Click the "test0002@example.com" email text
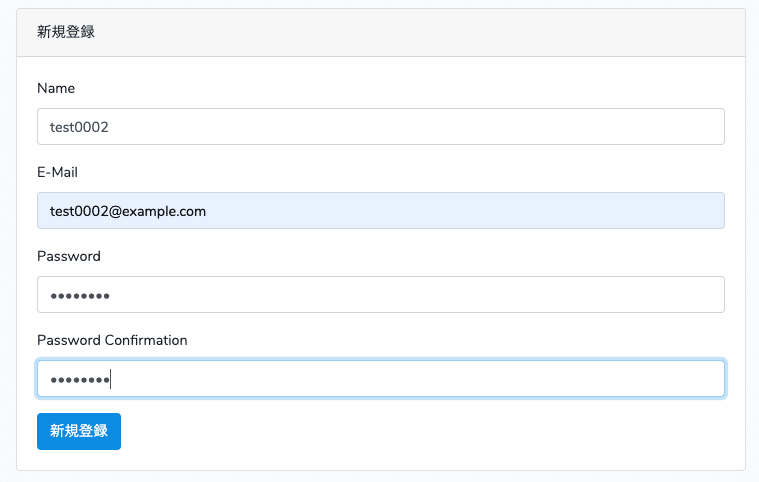The image size is (759, 482). (128, 211)
